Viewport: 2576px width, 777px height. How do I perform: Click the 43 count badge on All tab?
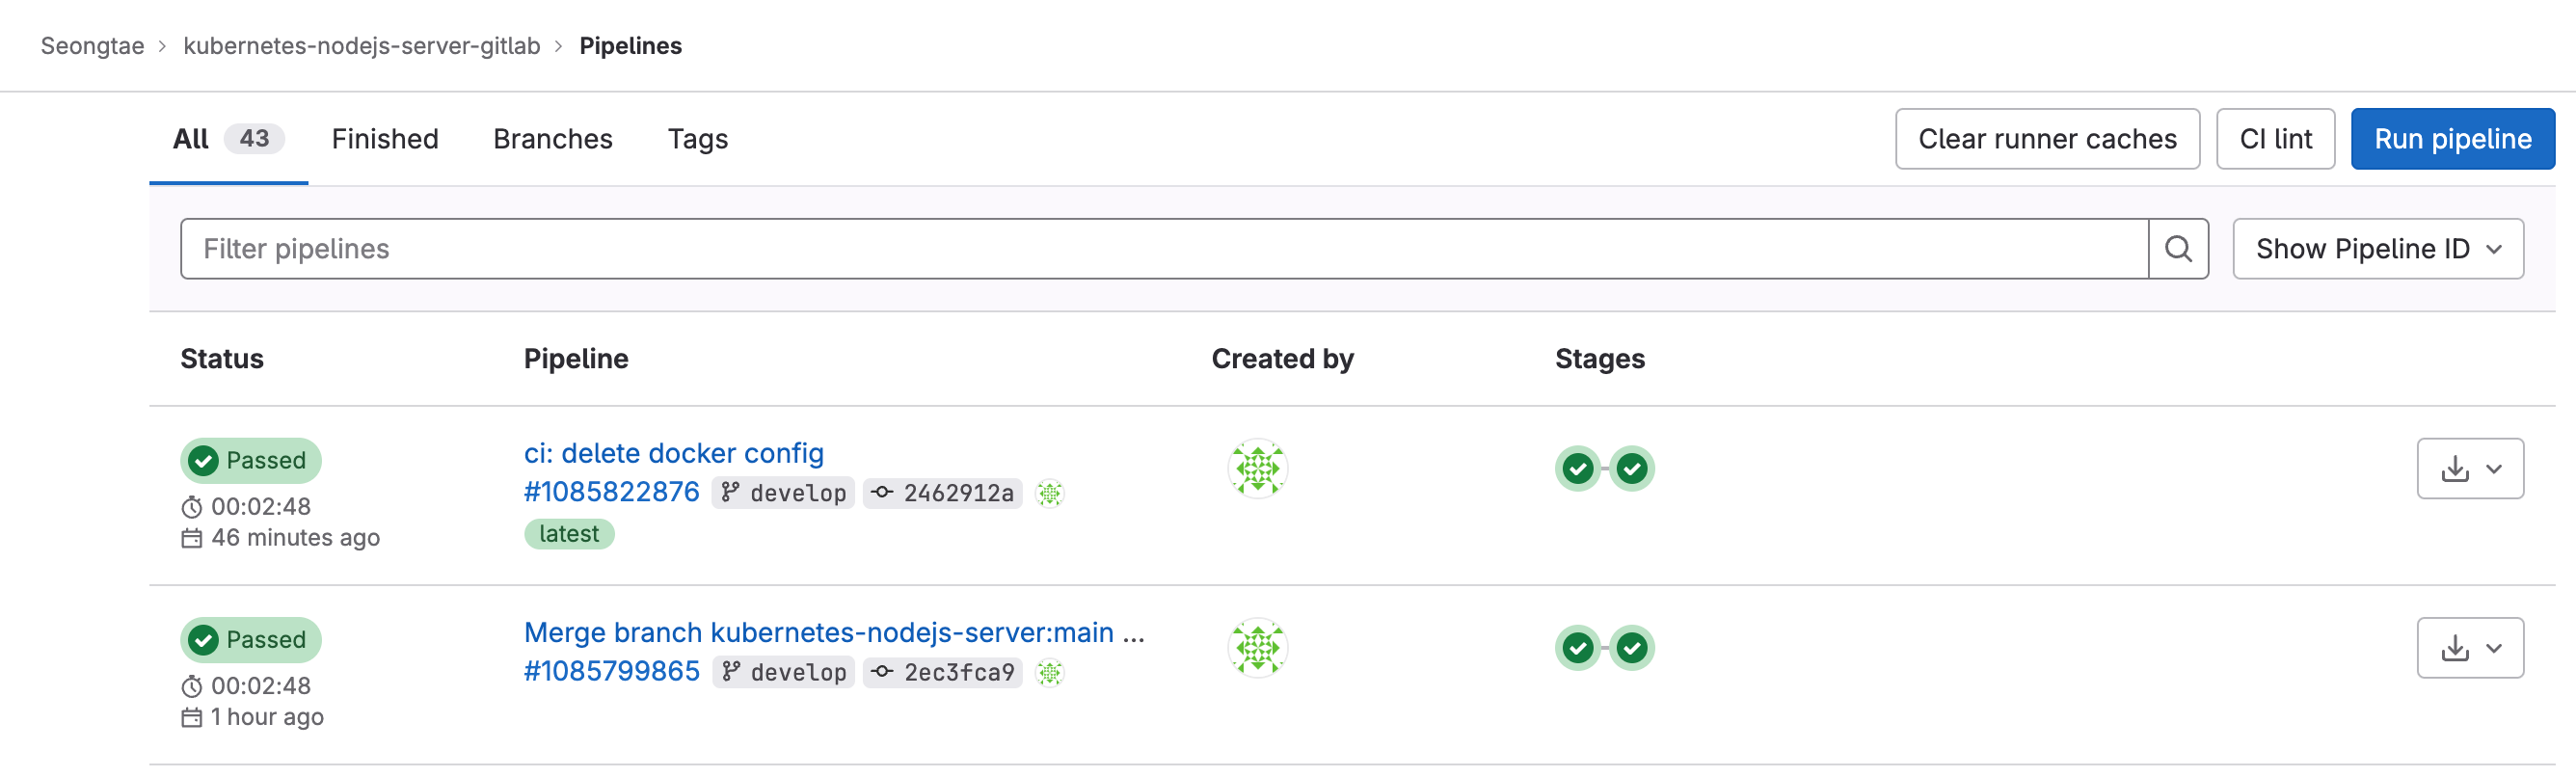point(254,138)
